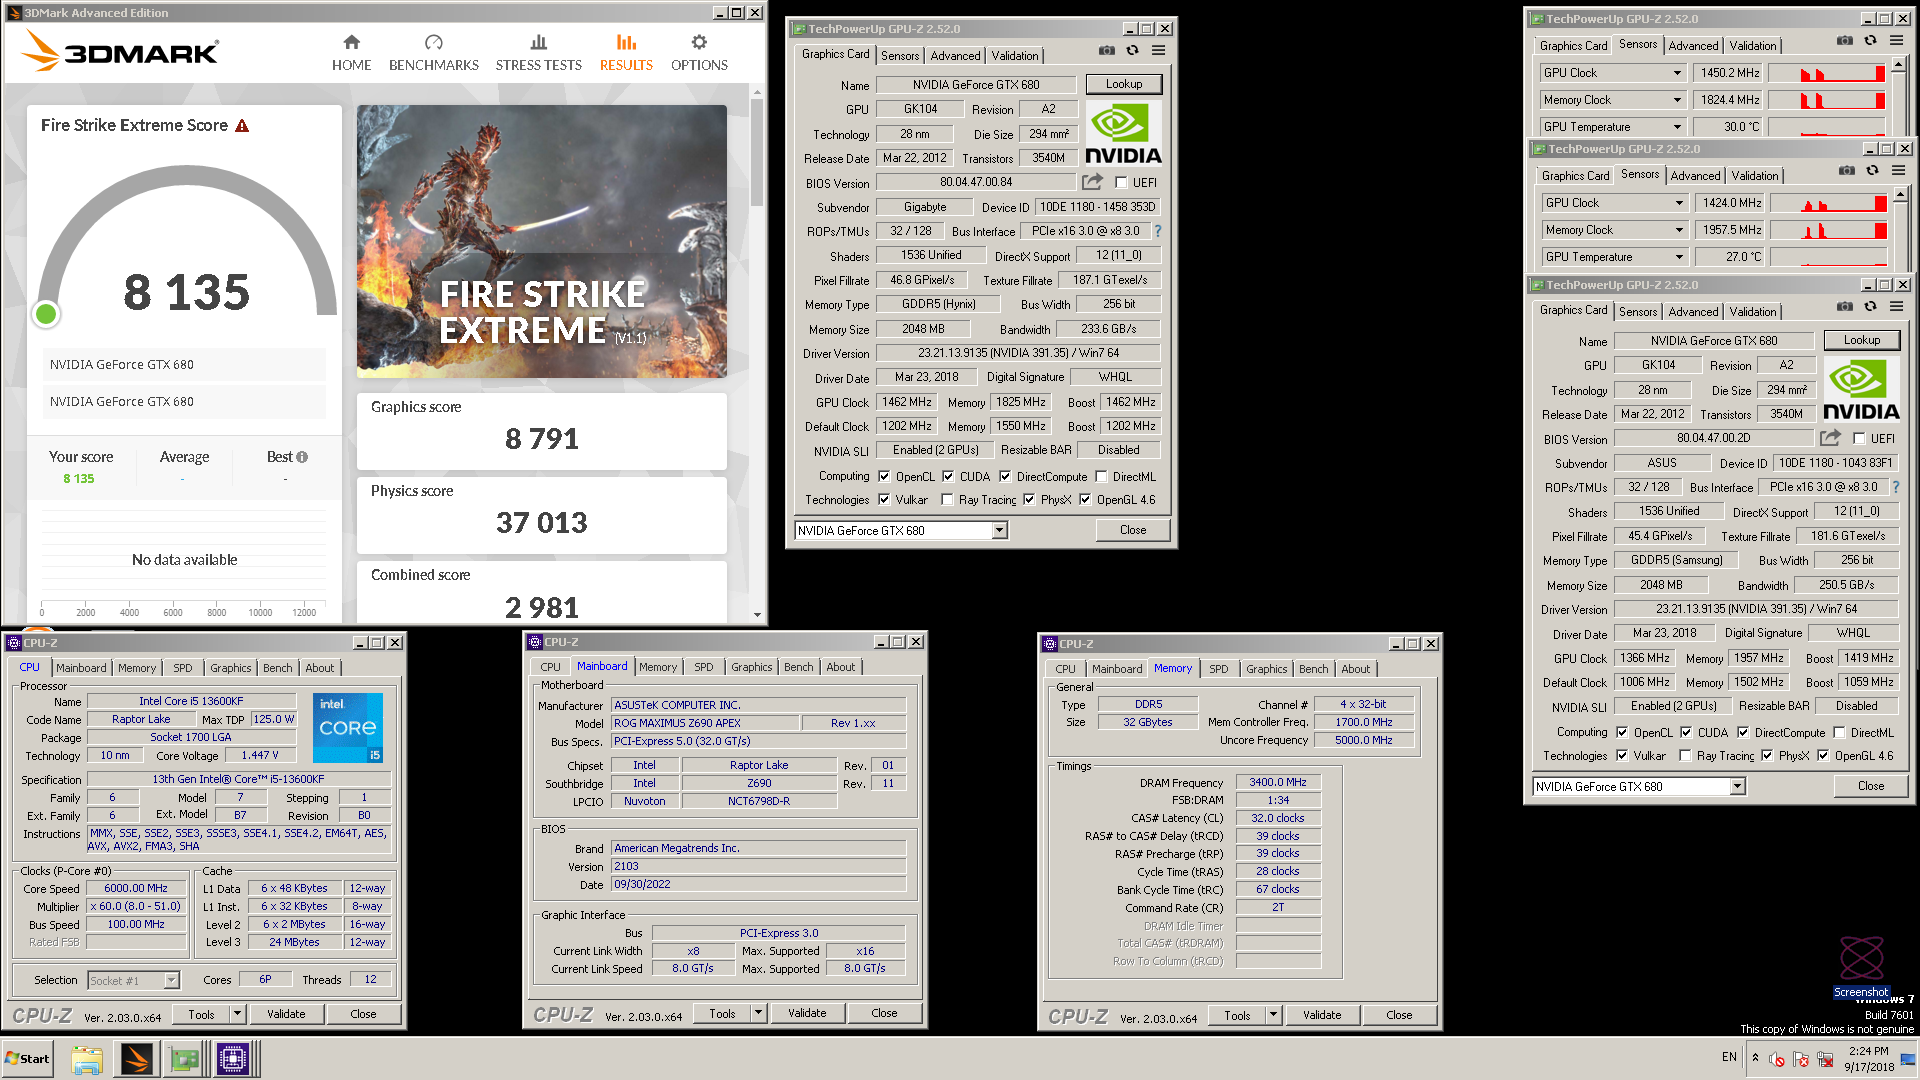The height and width of the screenshot is (1080, 1920).
Task: Toggle Vulkan checkbox in center GPU-Z
Action: [x=884, y=500]
